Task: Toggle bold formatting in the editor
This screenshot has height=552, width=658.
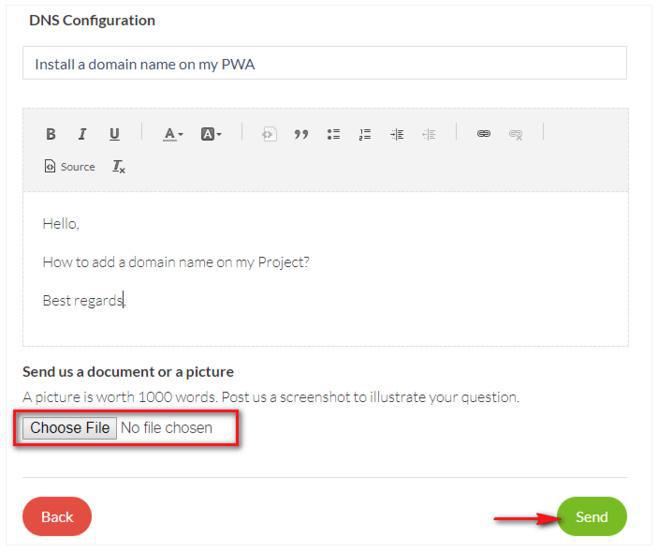Action: coord(51,134)
